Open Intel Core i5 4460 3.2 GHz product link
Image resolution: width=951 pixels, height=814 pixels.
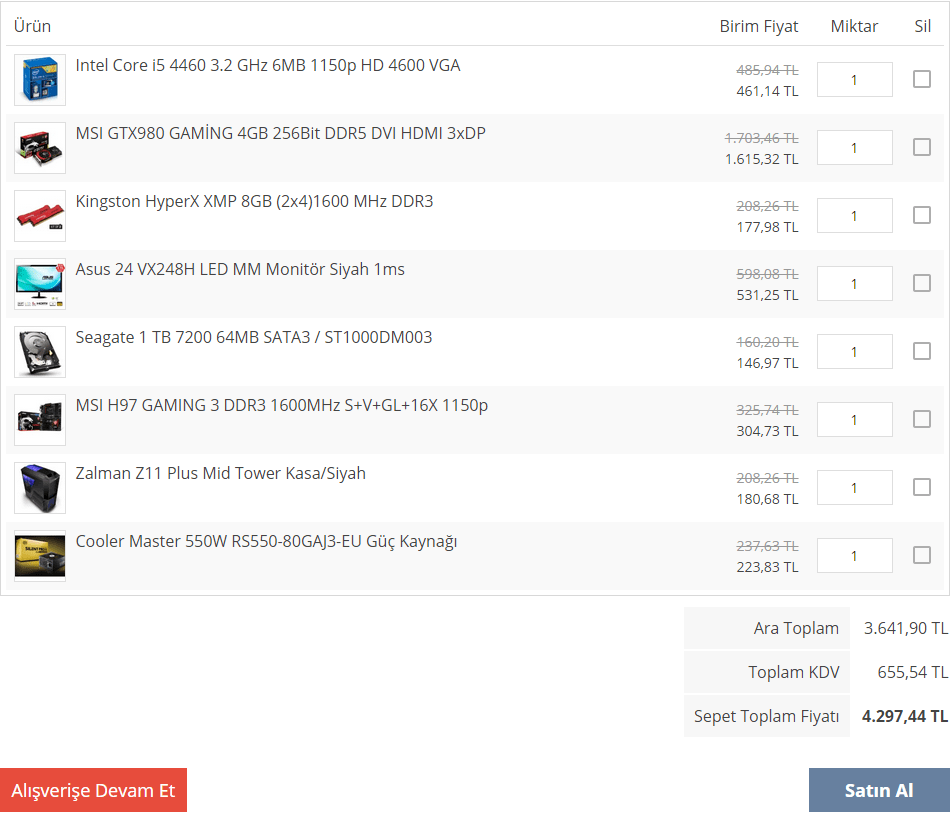coord(268,66)
